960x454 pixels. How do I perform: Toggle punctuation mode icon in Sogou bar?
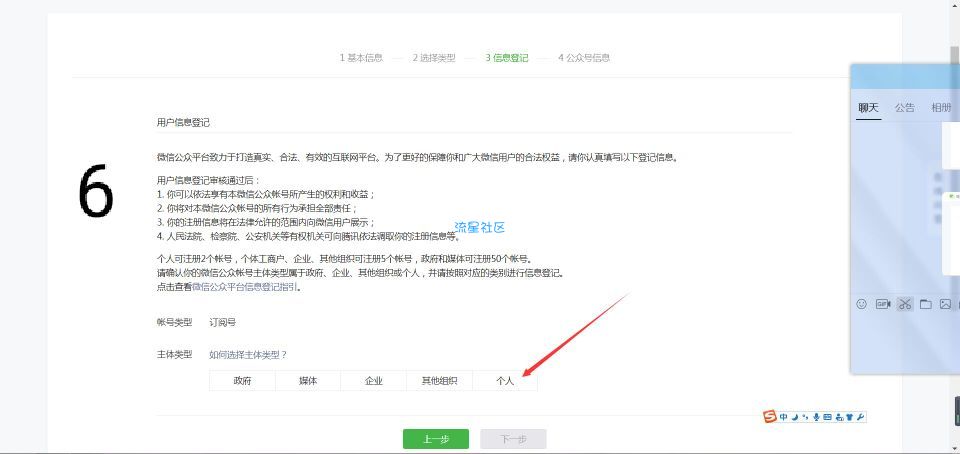805,417
